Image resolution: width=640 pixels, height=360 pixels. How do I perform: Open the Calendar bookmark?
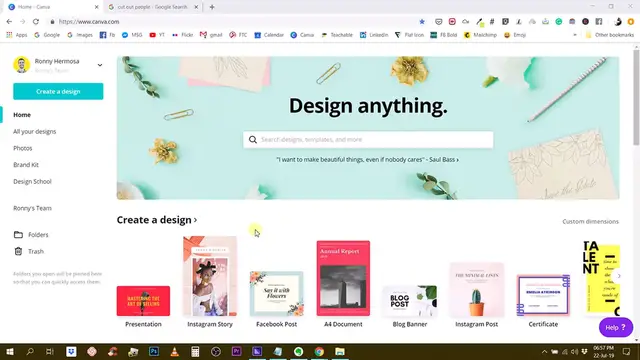click(x=269, y=35)
